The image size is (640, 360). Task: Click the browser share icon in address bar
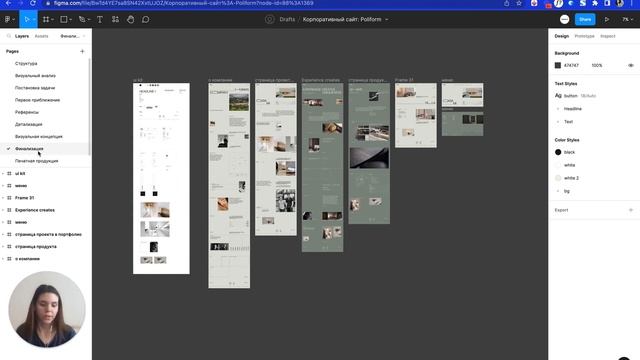tap(507, 3)
